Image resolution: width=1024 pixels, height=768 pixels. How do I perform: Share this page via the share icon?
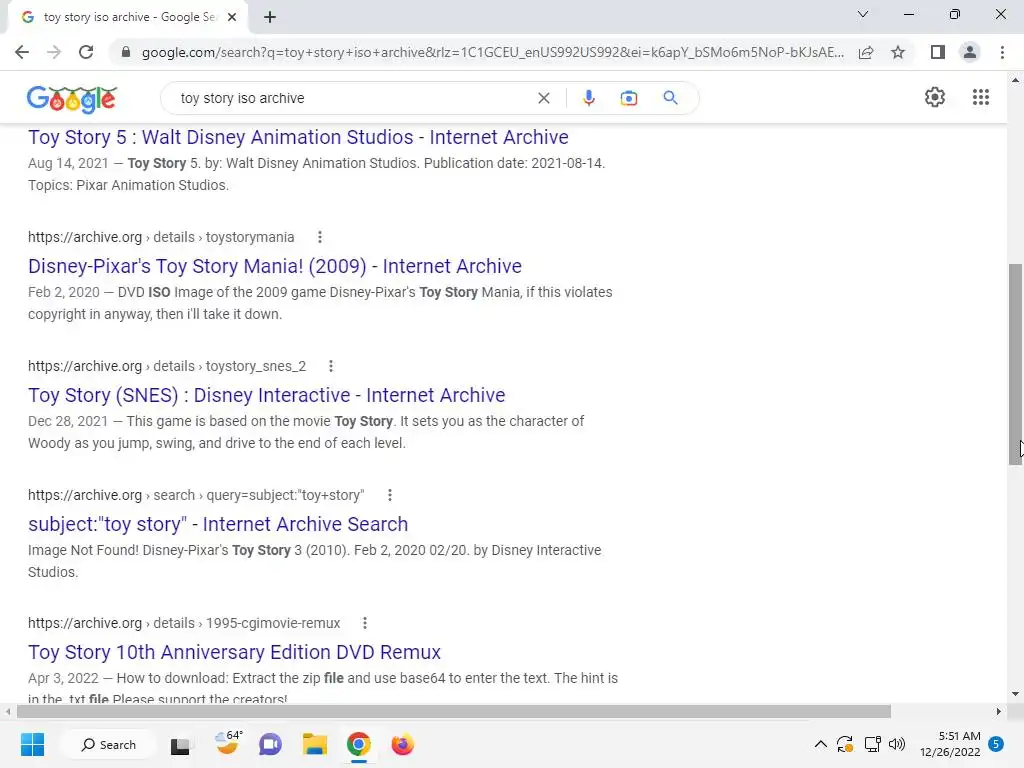click(866, 52)
